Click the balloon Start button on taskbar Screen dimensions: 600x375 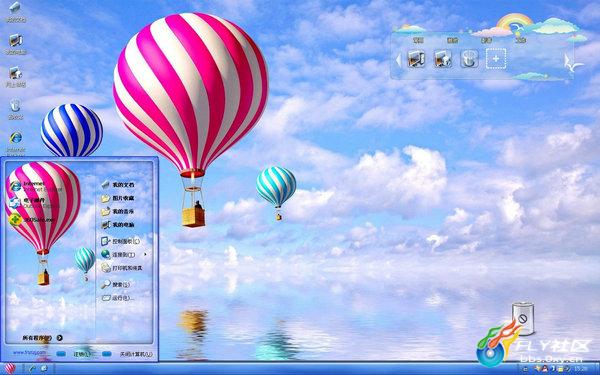click(10, 368)
